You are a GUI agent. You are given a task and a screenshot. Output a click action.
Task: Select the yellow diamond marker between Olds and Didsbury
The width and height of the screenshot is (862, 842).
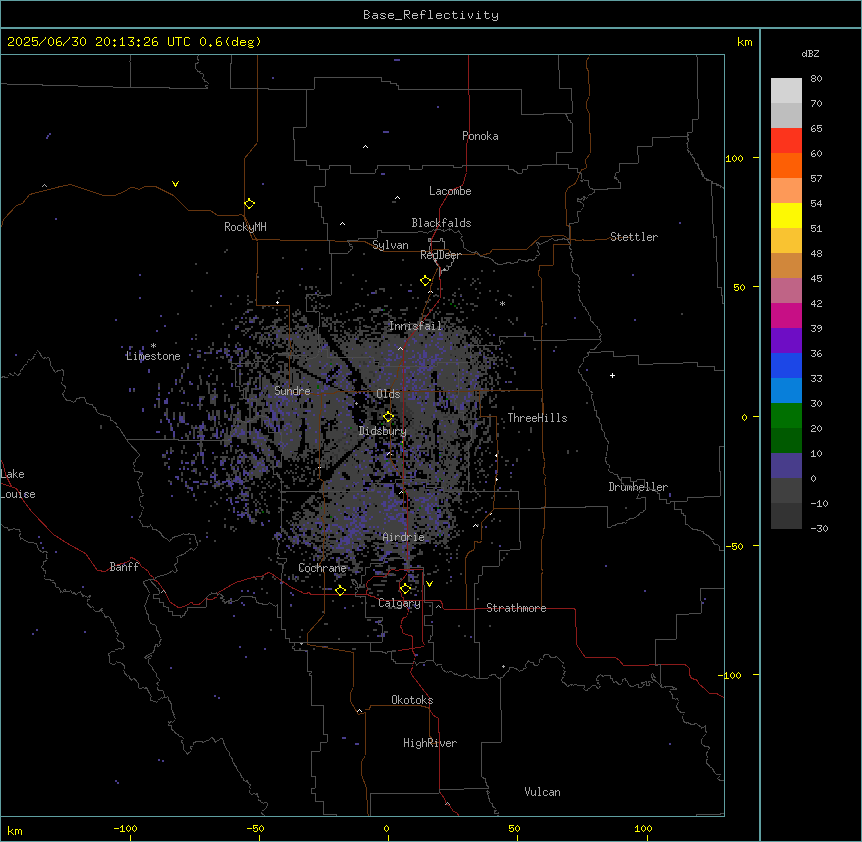pos(388,417)
